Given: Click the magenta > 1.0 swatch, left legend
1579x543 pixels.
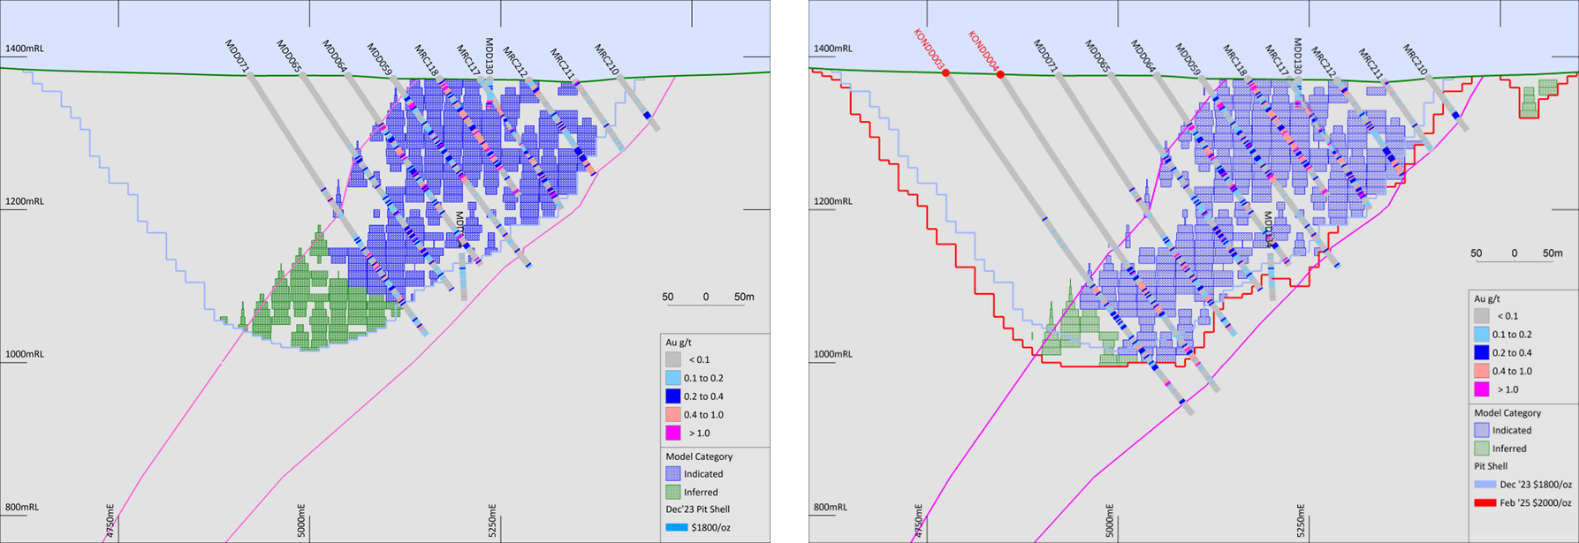Looking at the screenshot, I should click(673, 433).
